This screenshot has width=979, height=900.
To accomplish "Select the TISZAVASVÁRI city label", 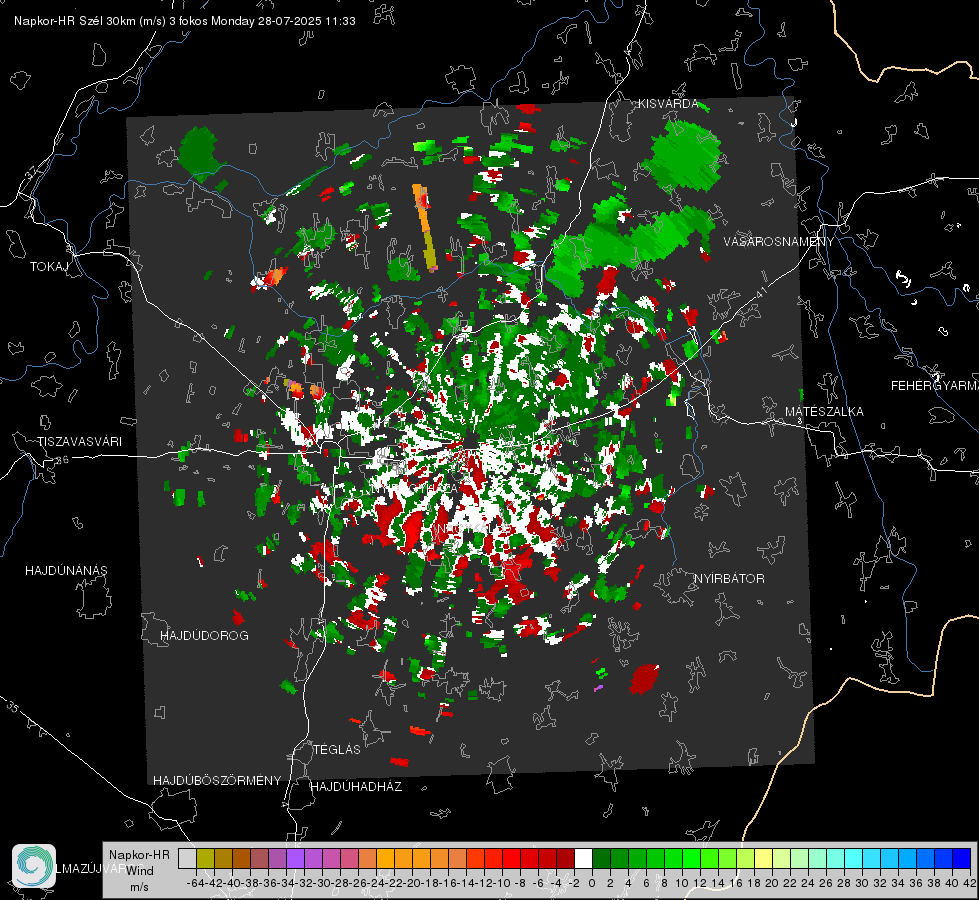I will [79, 442].
